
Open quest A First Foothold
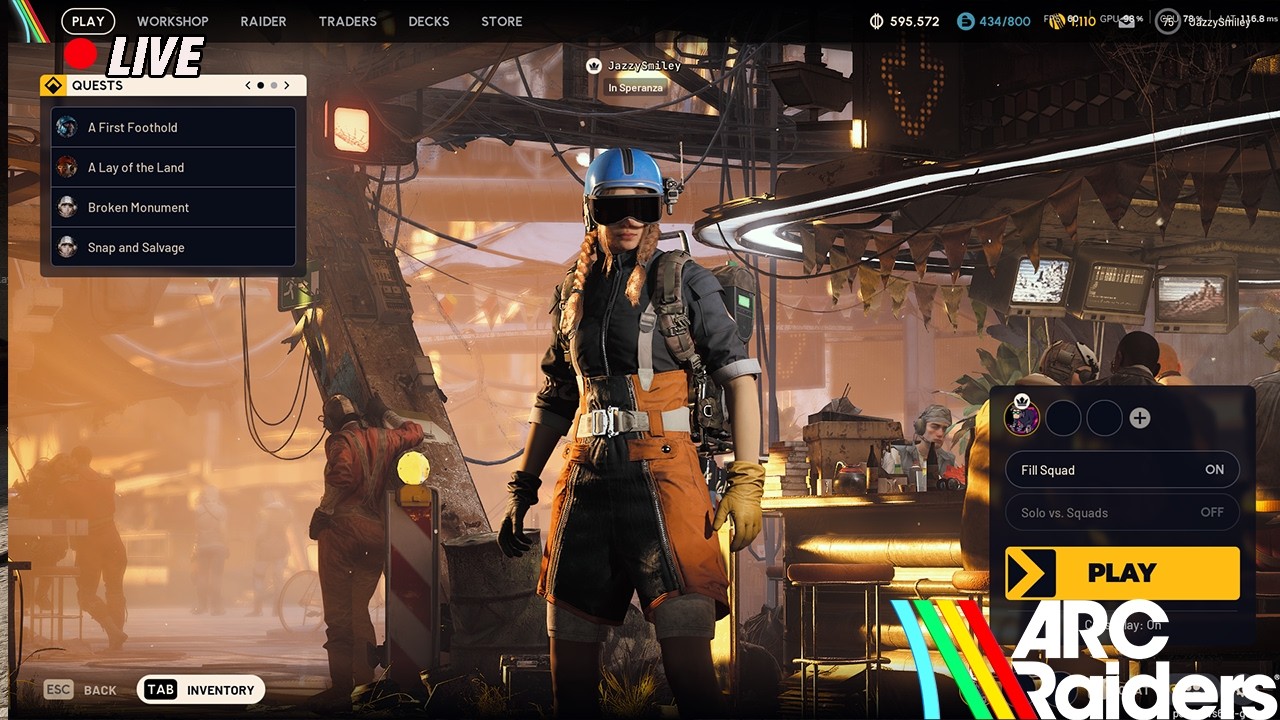[x=173, y=127]
